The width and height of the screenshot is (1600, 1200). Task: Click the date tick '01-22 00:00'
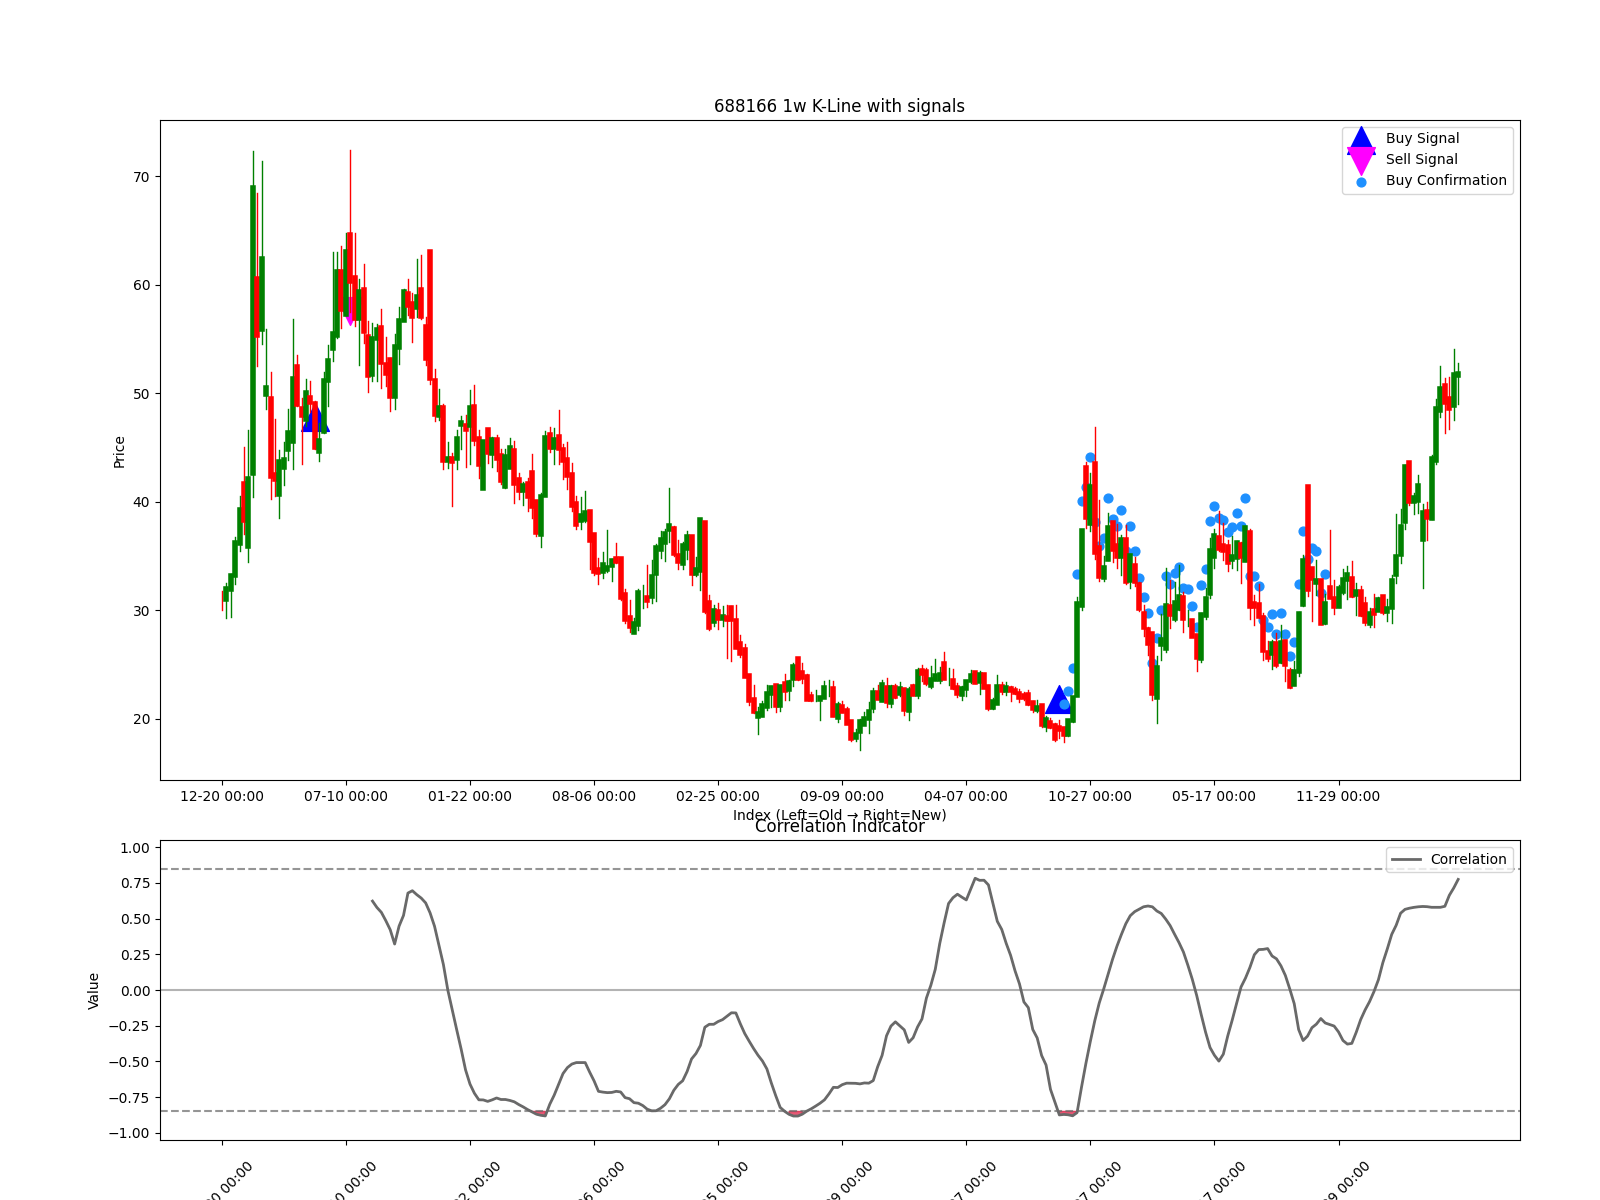[x=470, y=797]
